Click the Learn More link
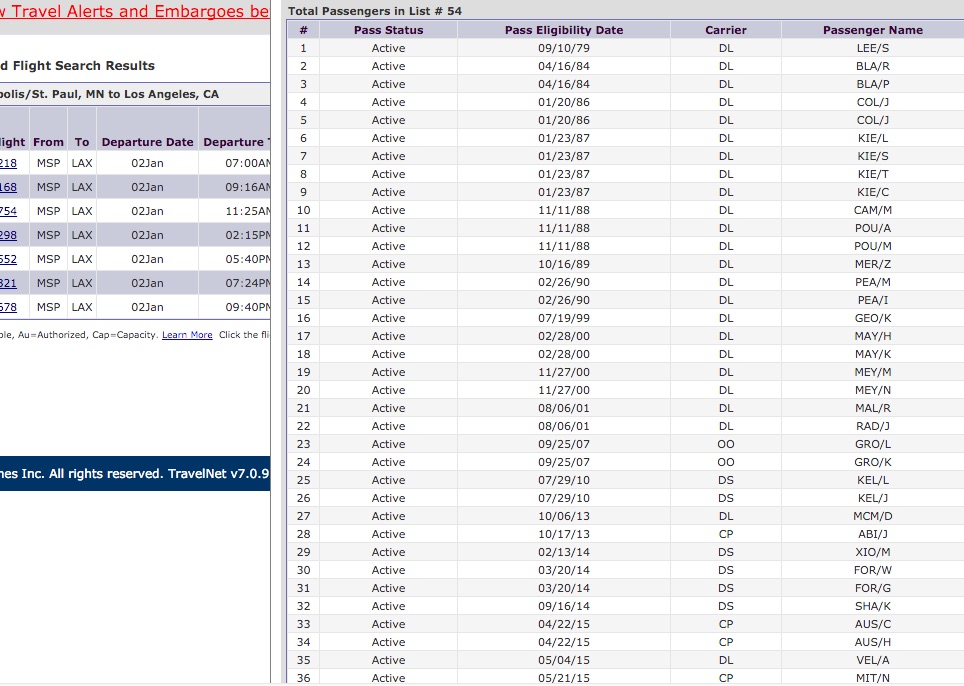Viewport: 964px width, 686px height. pos(187,335)
